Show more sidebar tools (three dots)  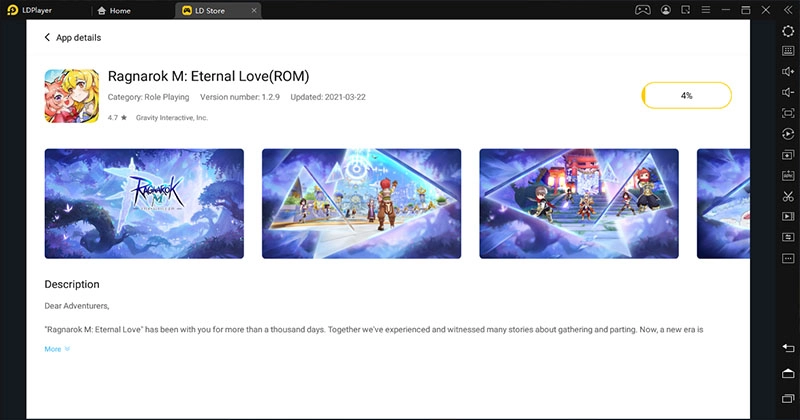click(x=788, y=258)
